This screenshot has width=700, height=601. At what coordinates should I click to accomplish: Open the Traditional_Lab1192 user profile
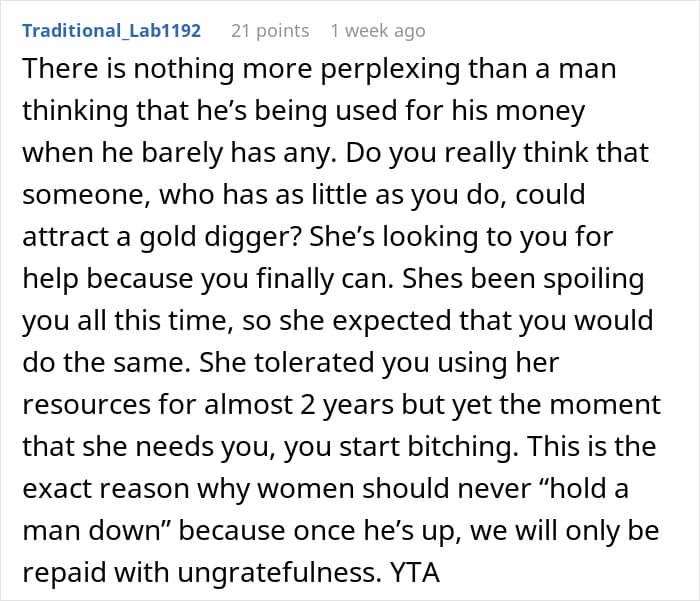click(112, 31)
